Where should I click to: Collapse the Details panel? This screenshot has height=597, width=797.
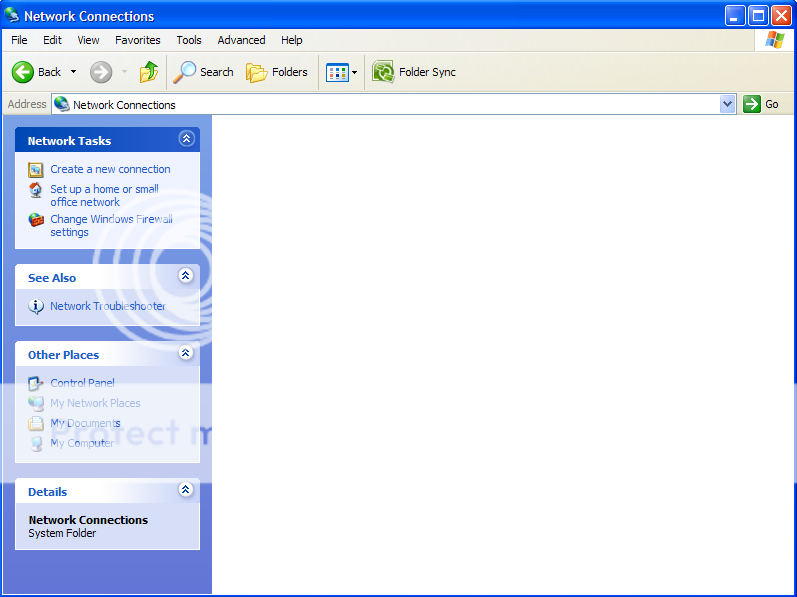pos(185,491)
